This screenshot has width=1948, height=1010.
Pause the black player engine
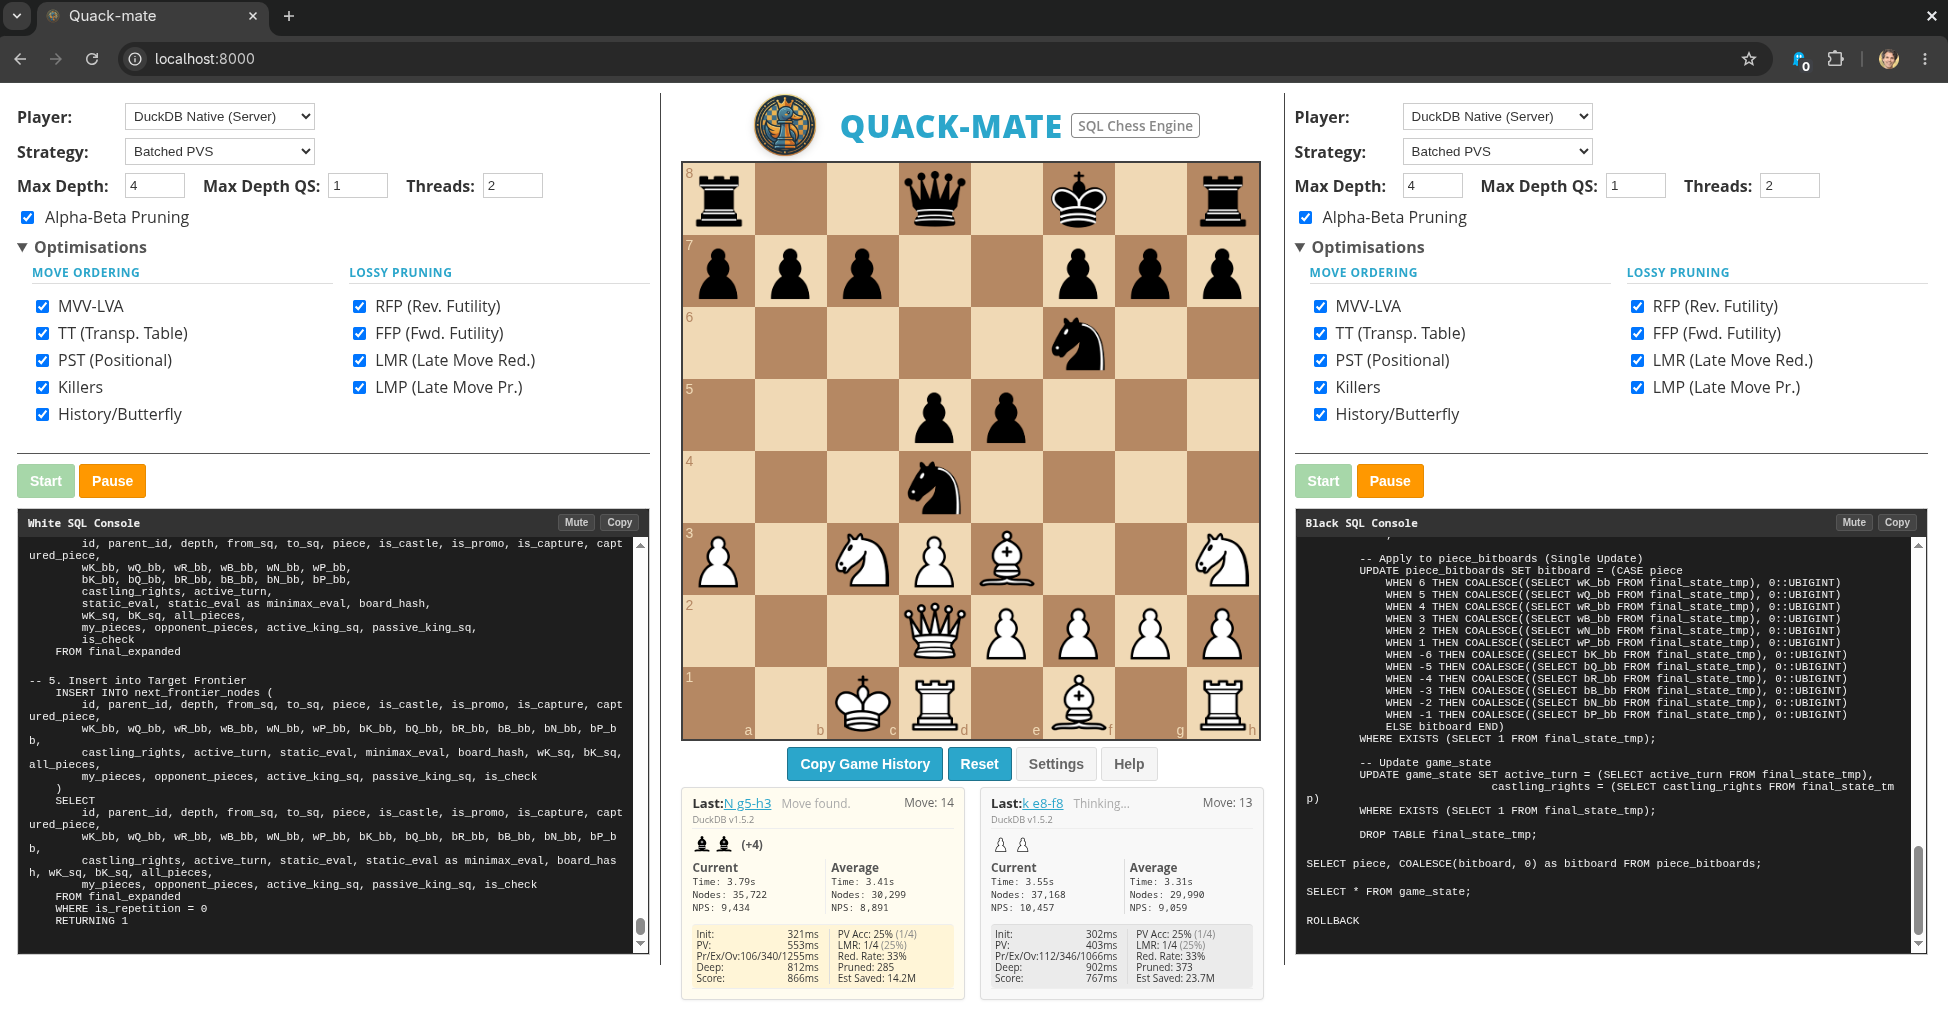tap(1390, 481)
